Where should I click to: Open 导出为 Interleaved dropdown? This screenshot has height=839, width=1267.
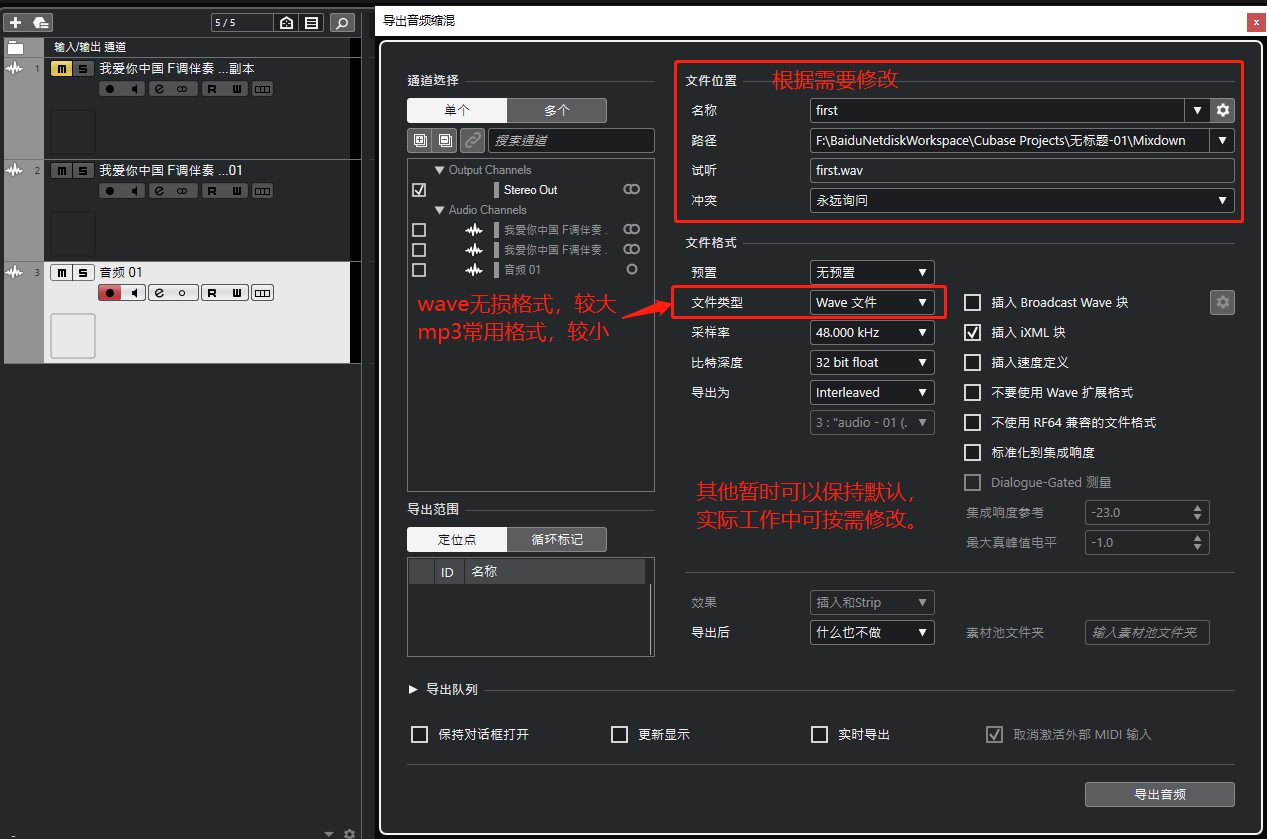coord(872,393)
